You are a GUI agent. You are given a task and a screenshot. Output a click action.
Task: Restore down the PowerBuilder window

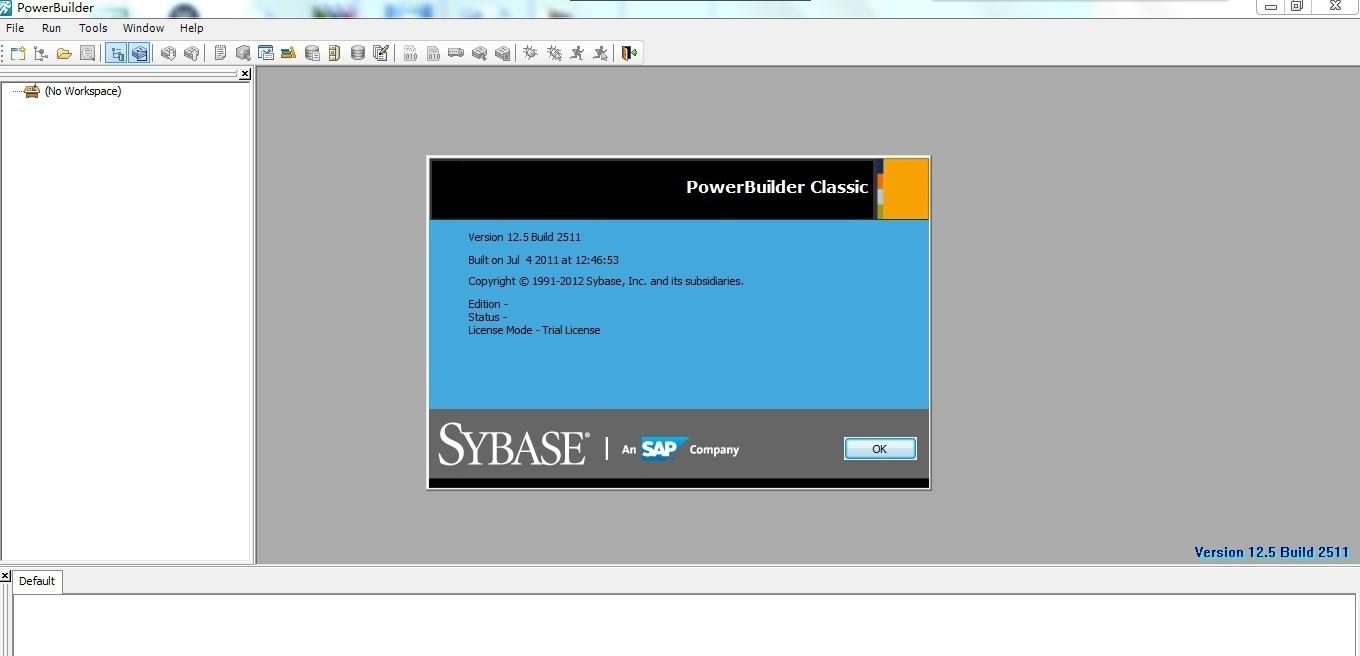[1297, 6]
